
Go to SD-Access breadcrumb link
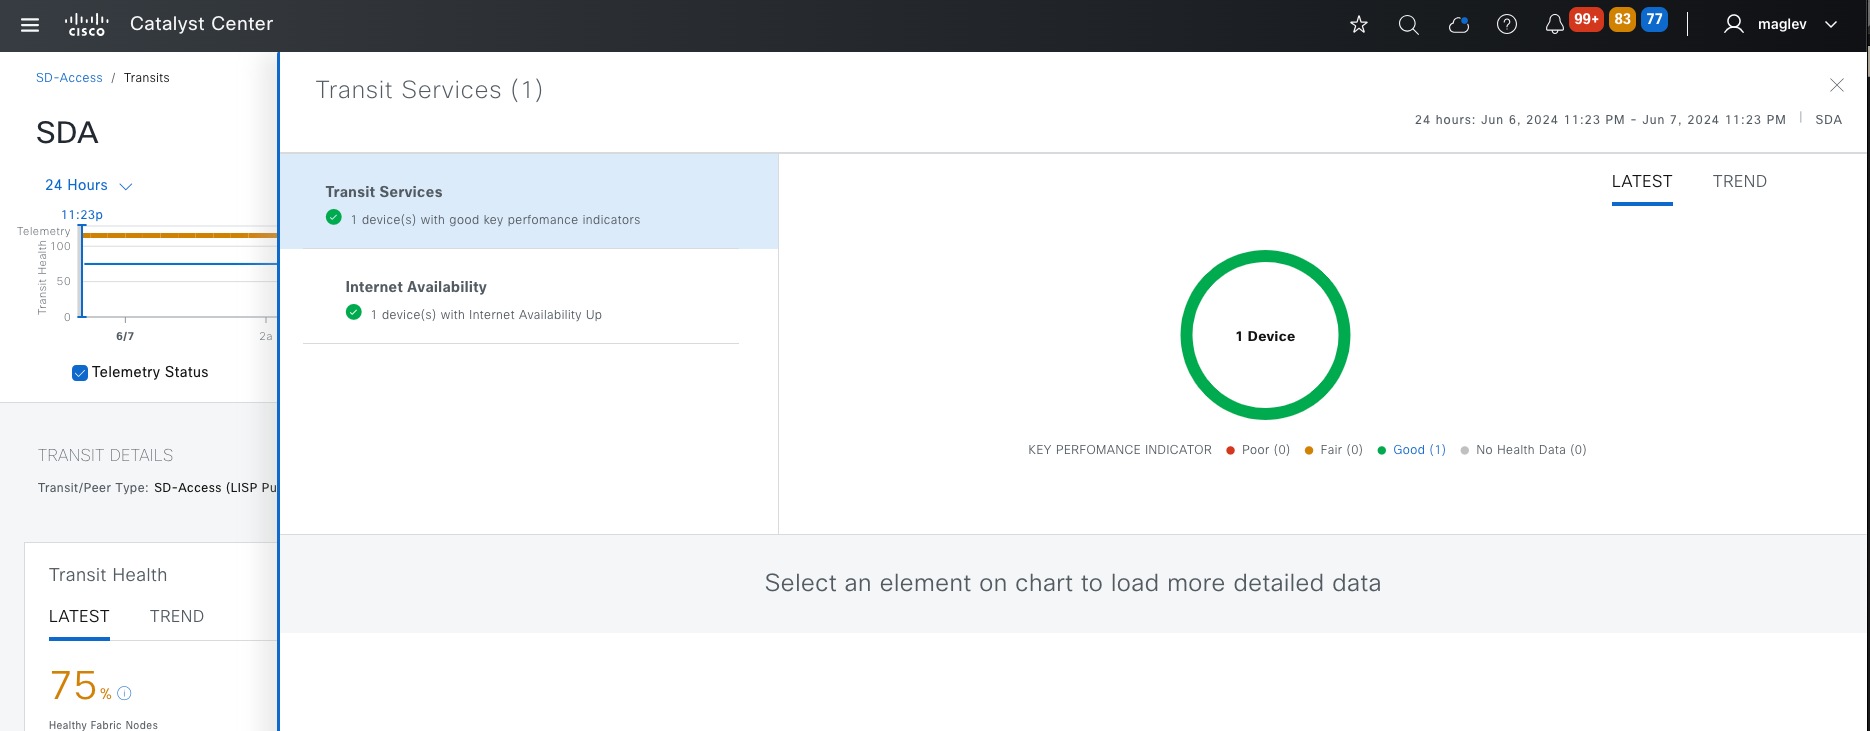69,78
